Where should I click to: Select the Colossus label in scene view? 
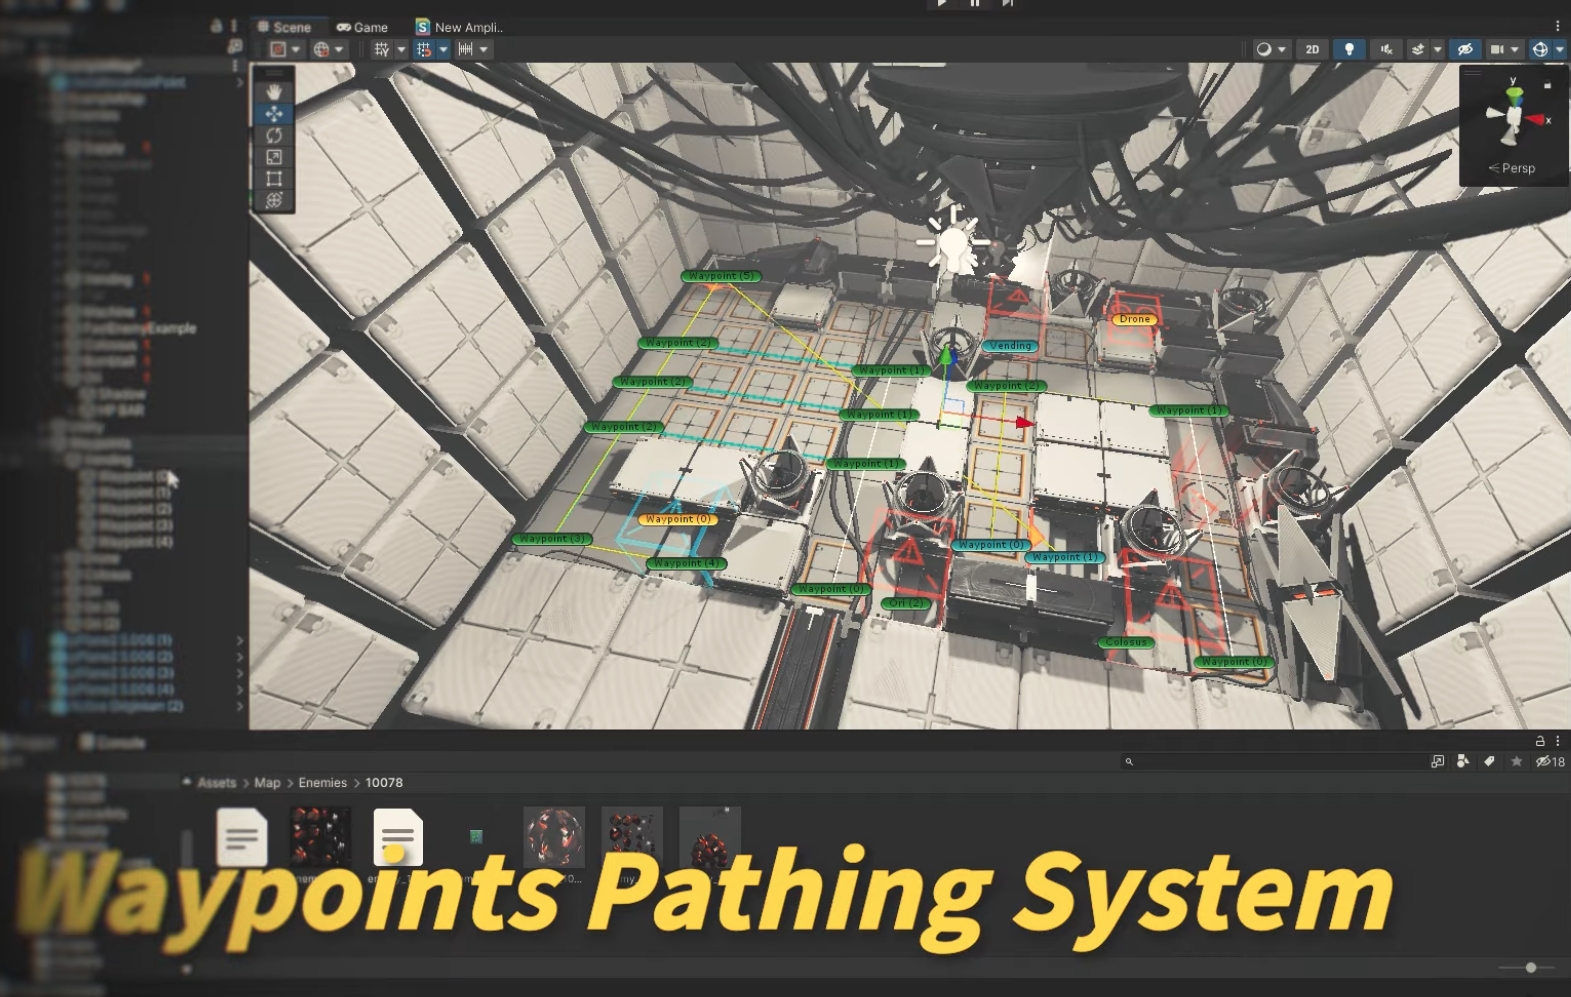(1126, 642)
